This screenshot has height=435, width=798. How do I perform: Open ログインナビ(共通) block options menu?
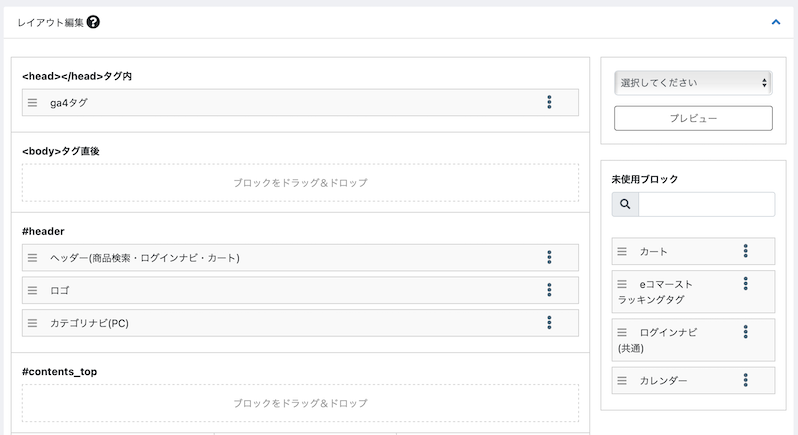click(x=746, y=332)
